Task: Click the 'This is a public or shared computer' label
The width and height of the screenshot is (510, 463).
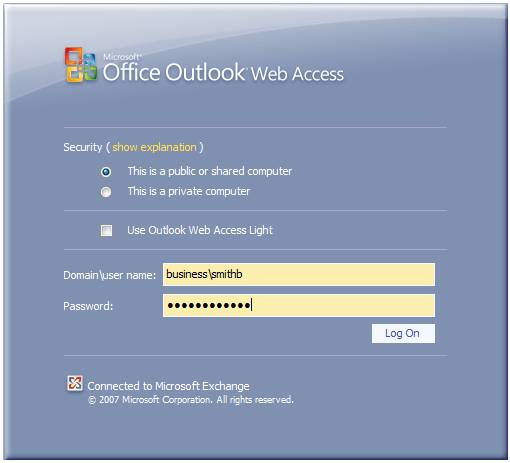Action: coord(210,171)
